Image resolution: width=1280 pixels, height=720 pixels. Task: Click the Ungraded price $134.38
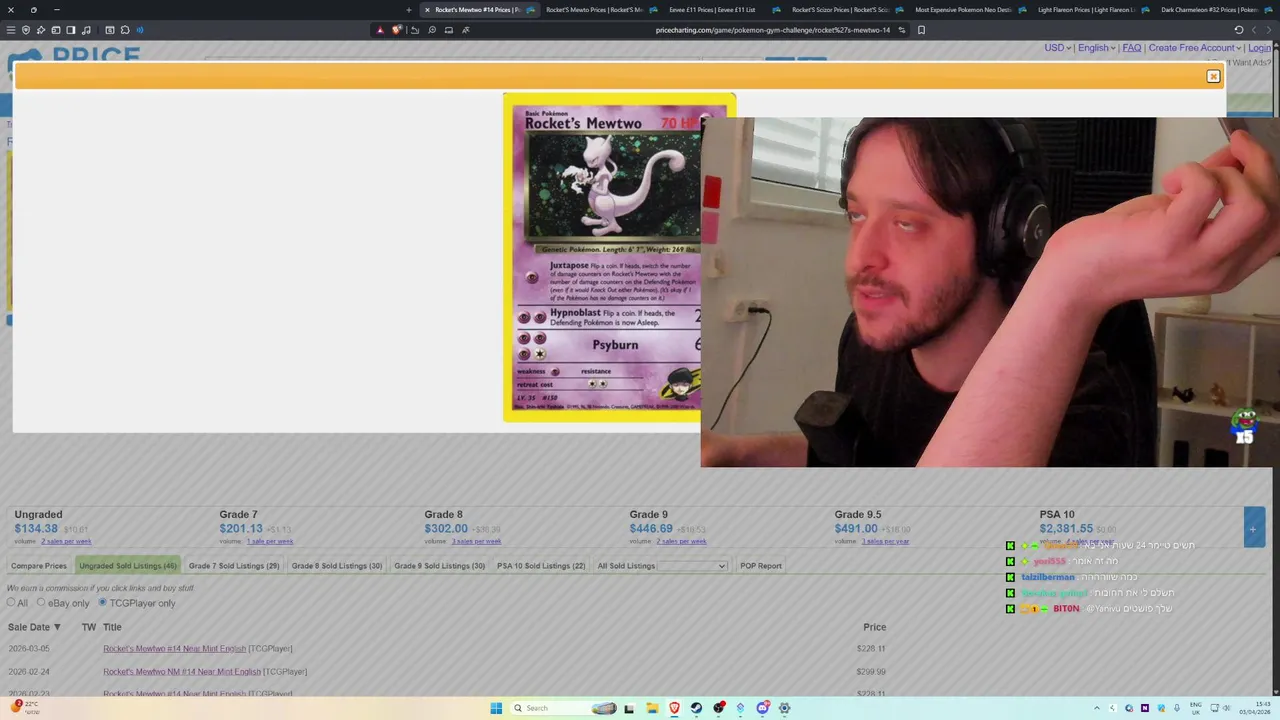[x=36, y=529]
